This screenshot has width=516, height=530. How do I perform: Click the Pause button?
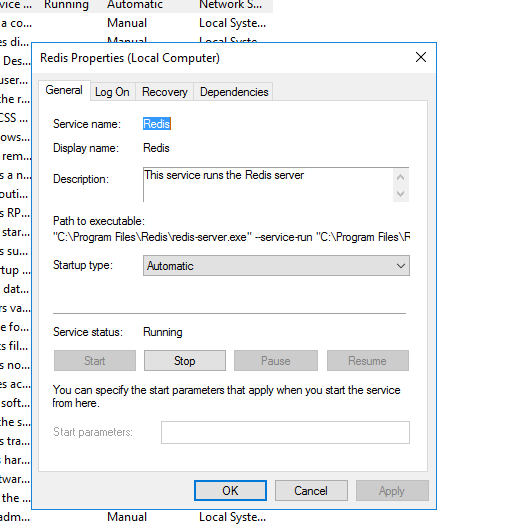click(x=276, y=361)
